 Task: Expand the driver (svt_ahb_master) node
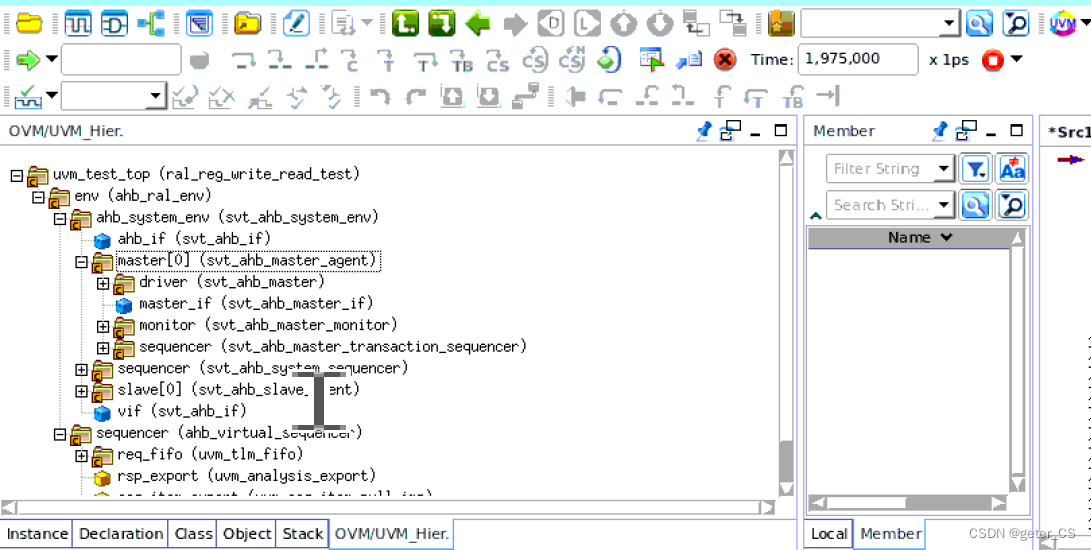click(x=103, y=284)
